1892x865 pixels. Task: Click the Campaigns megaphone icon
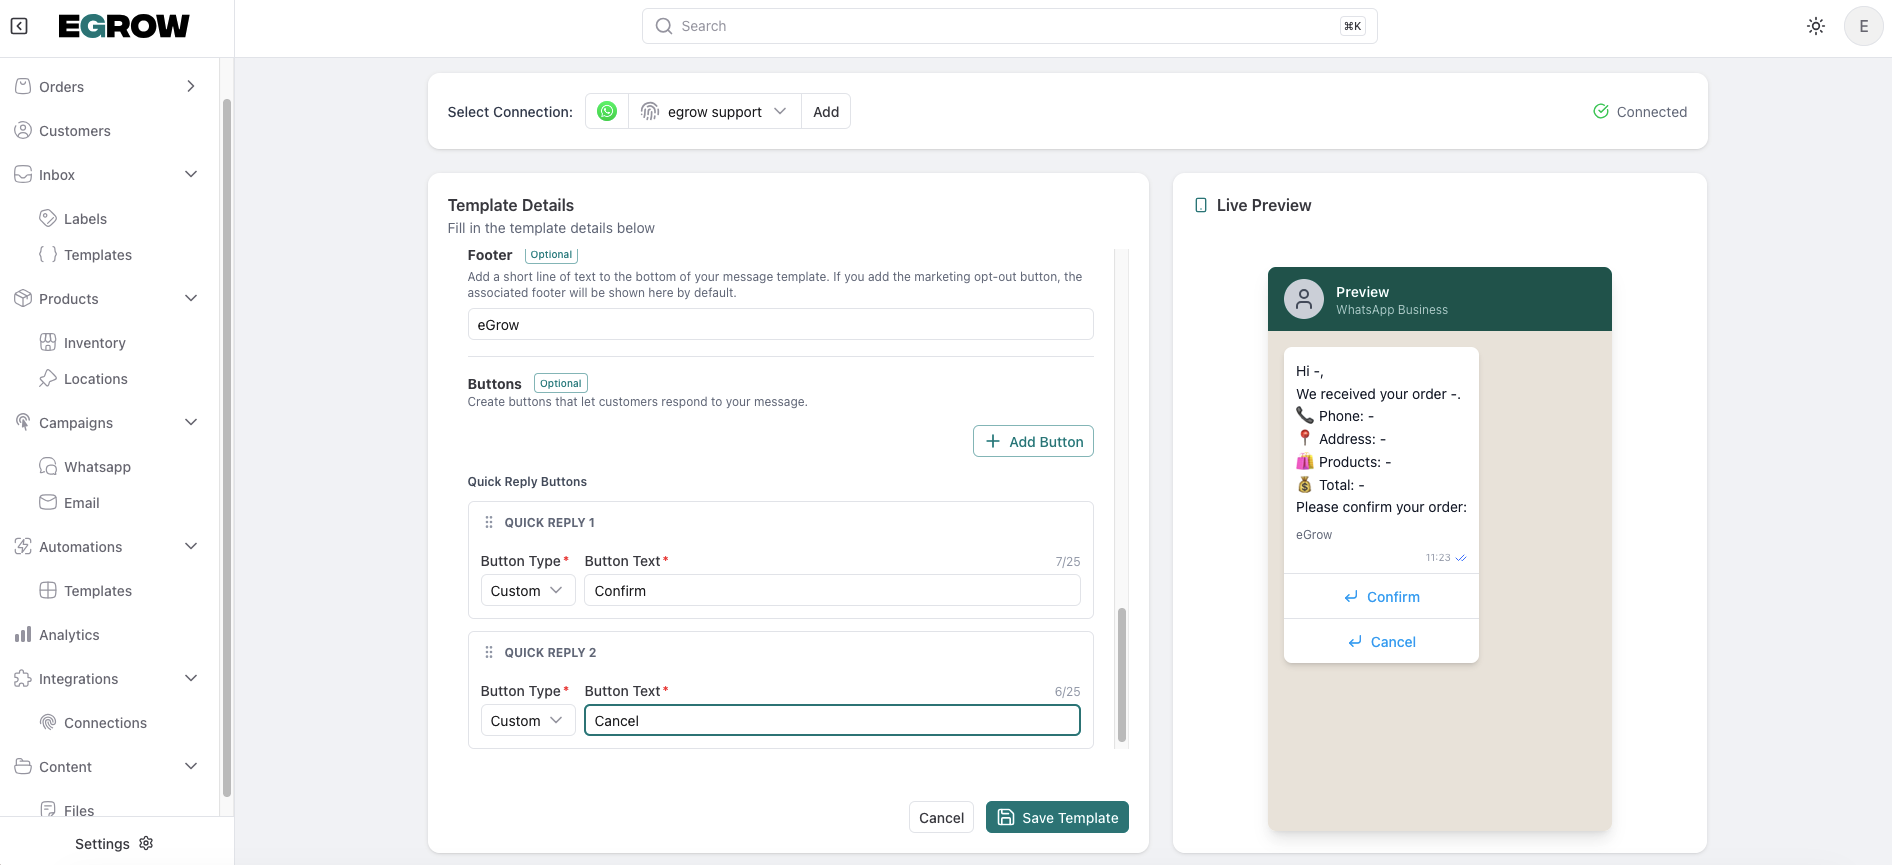[x=23, y=422]
